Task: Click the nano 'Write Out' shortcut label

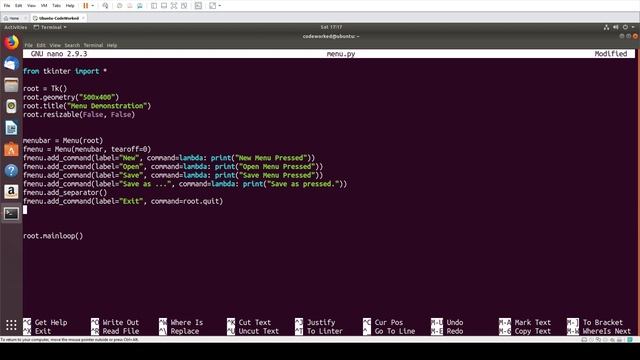Action: pyautogui.click(x=121, y=322)
